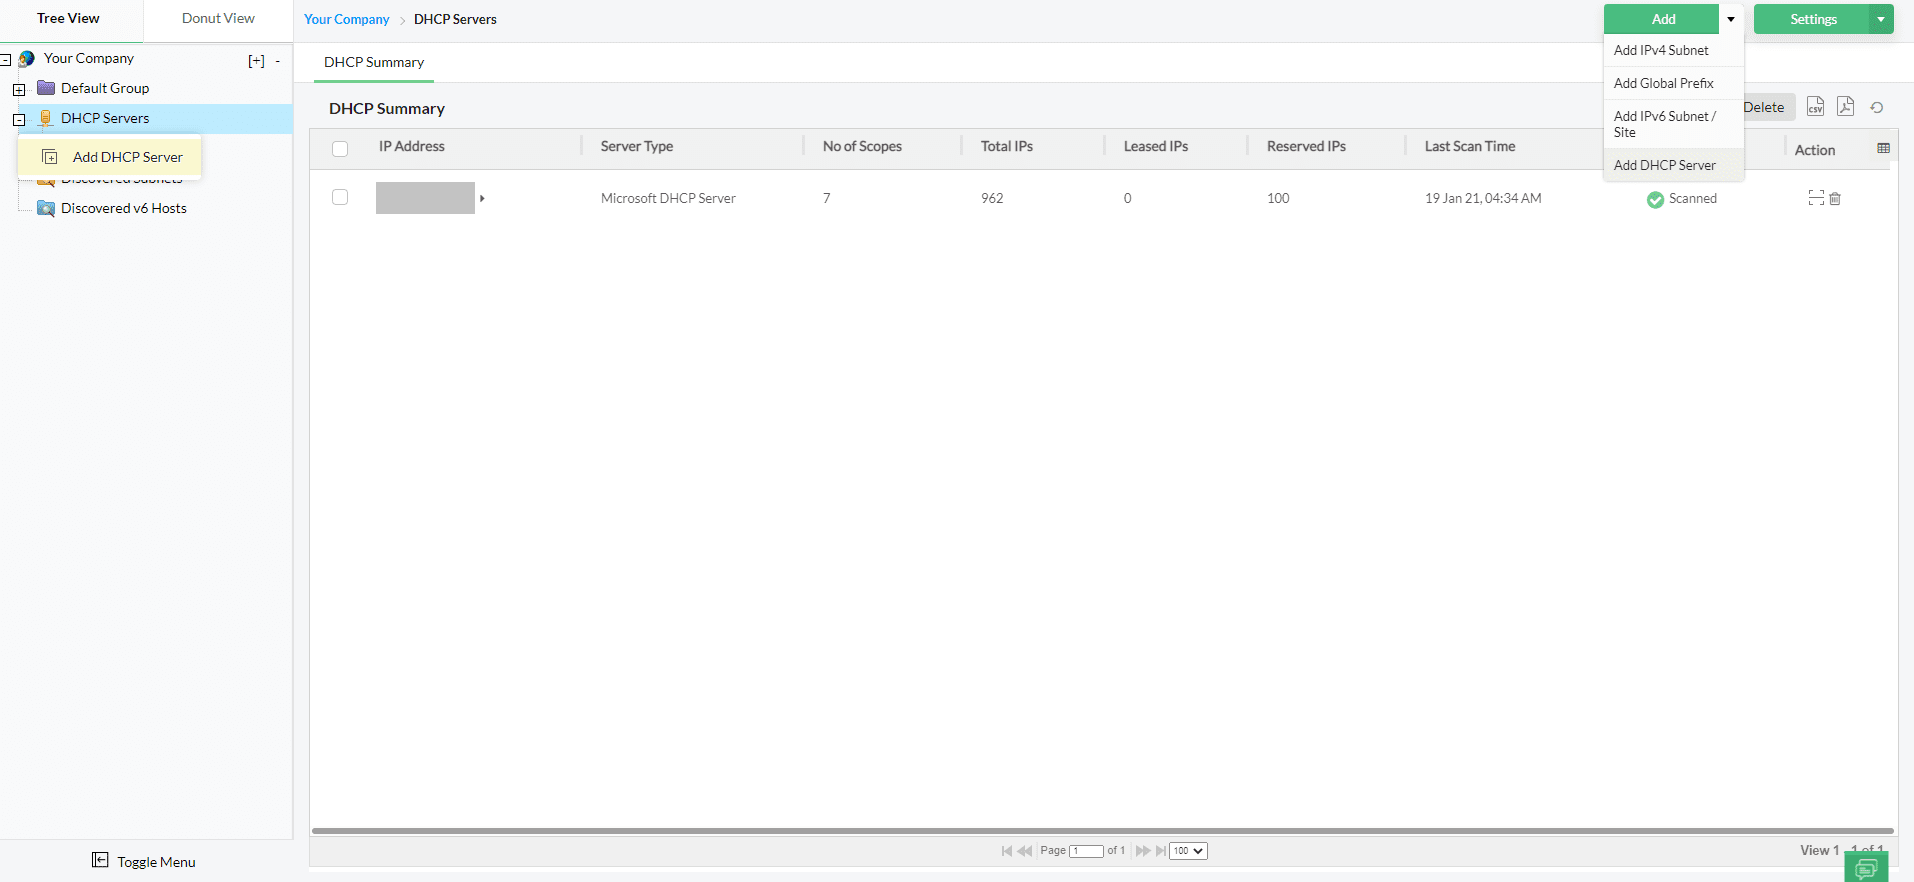Expand the arrow beside the masked IP address
Image resolution: width=1914 pixels, height=882 pixels.
[482, 198]
